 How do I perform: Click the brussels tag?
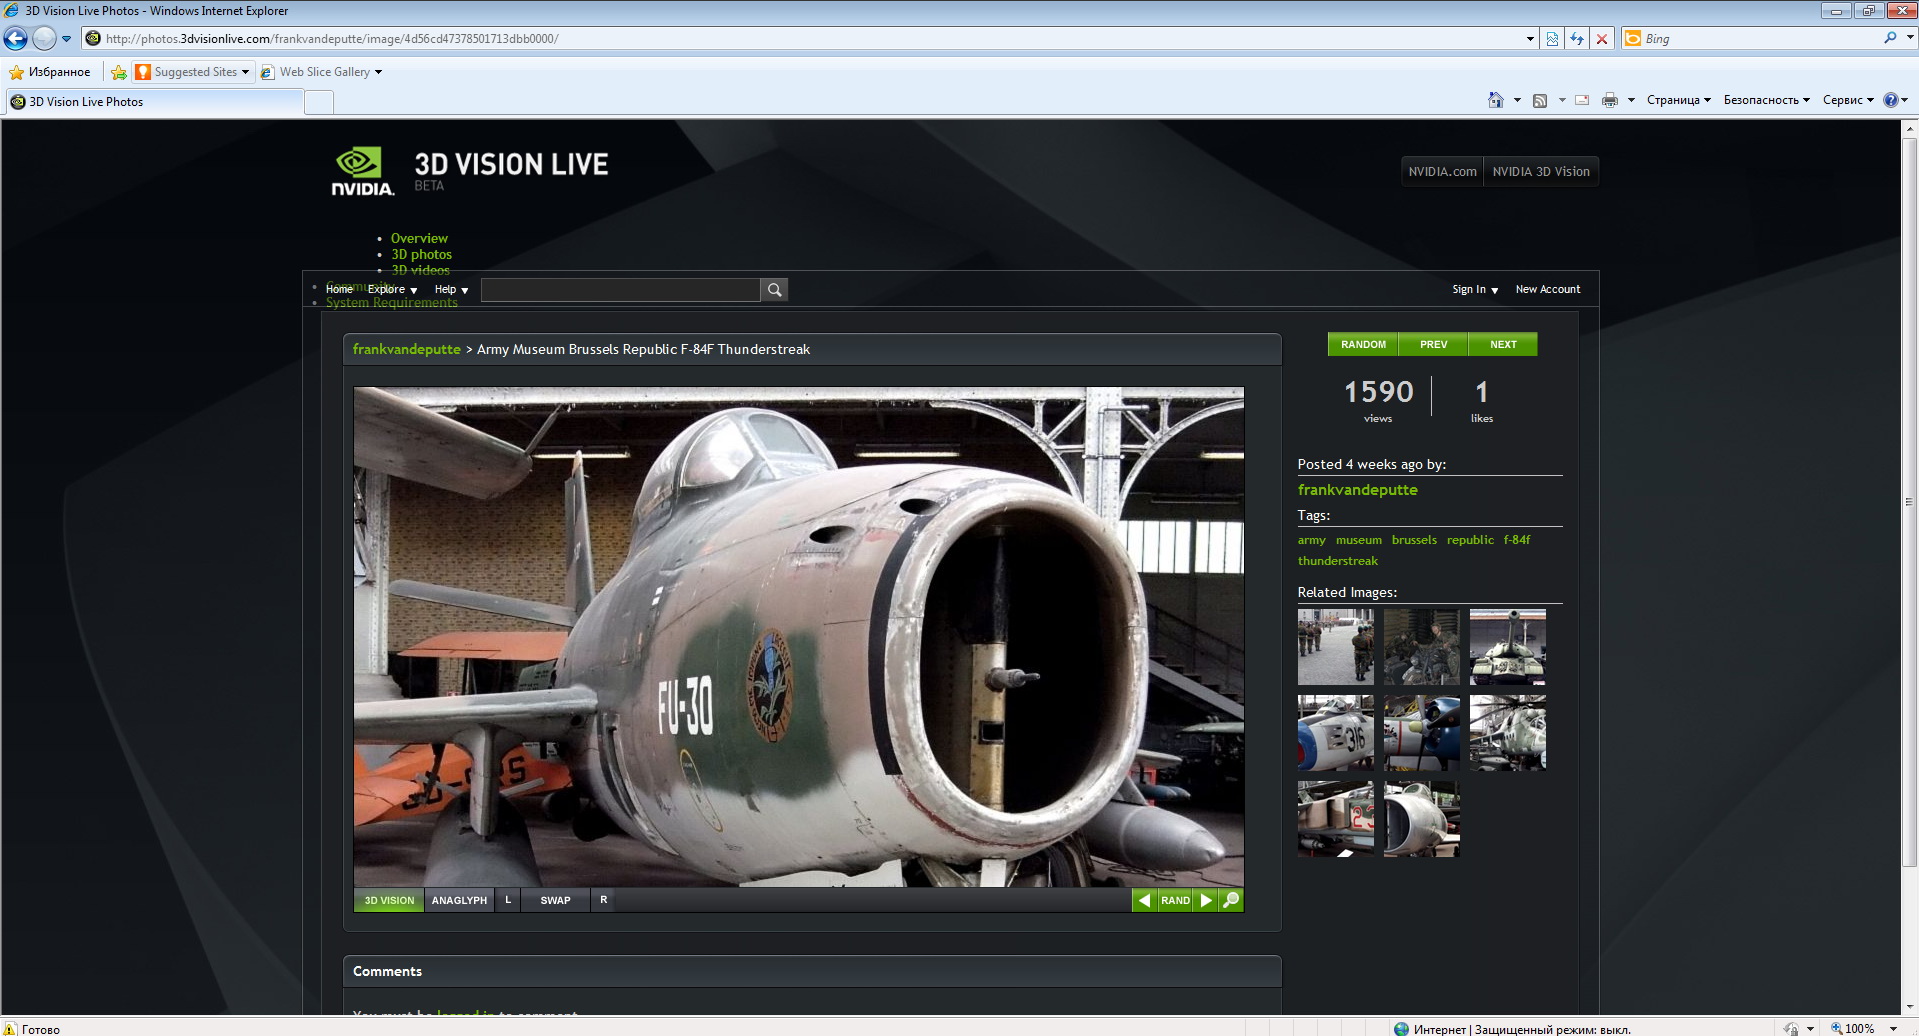click(x=1413, y=540)
